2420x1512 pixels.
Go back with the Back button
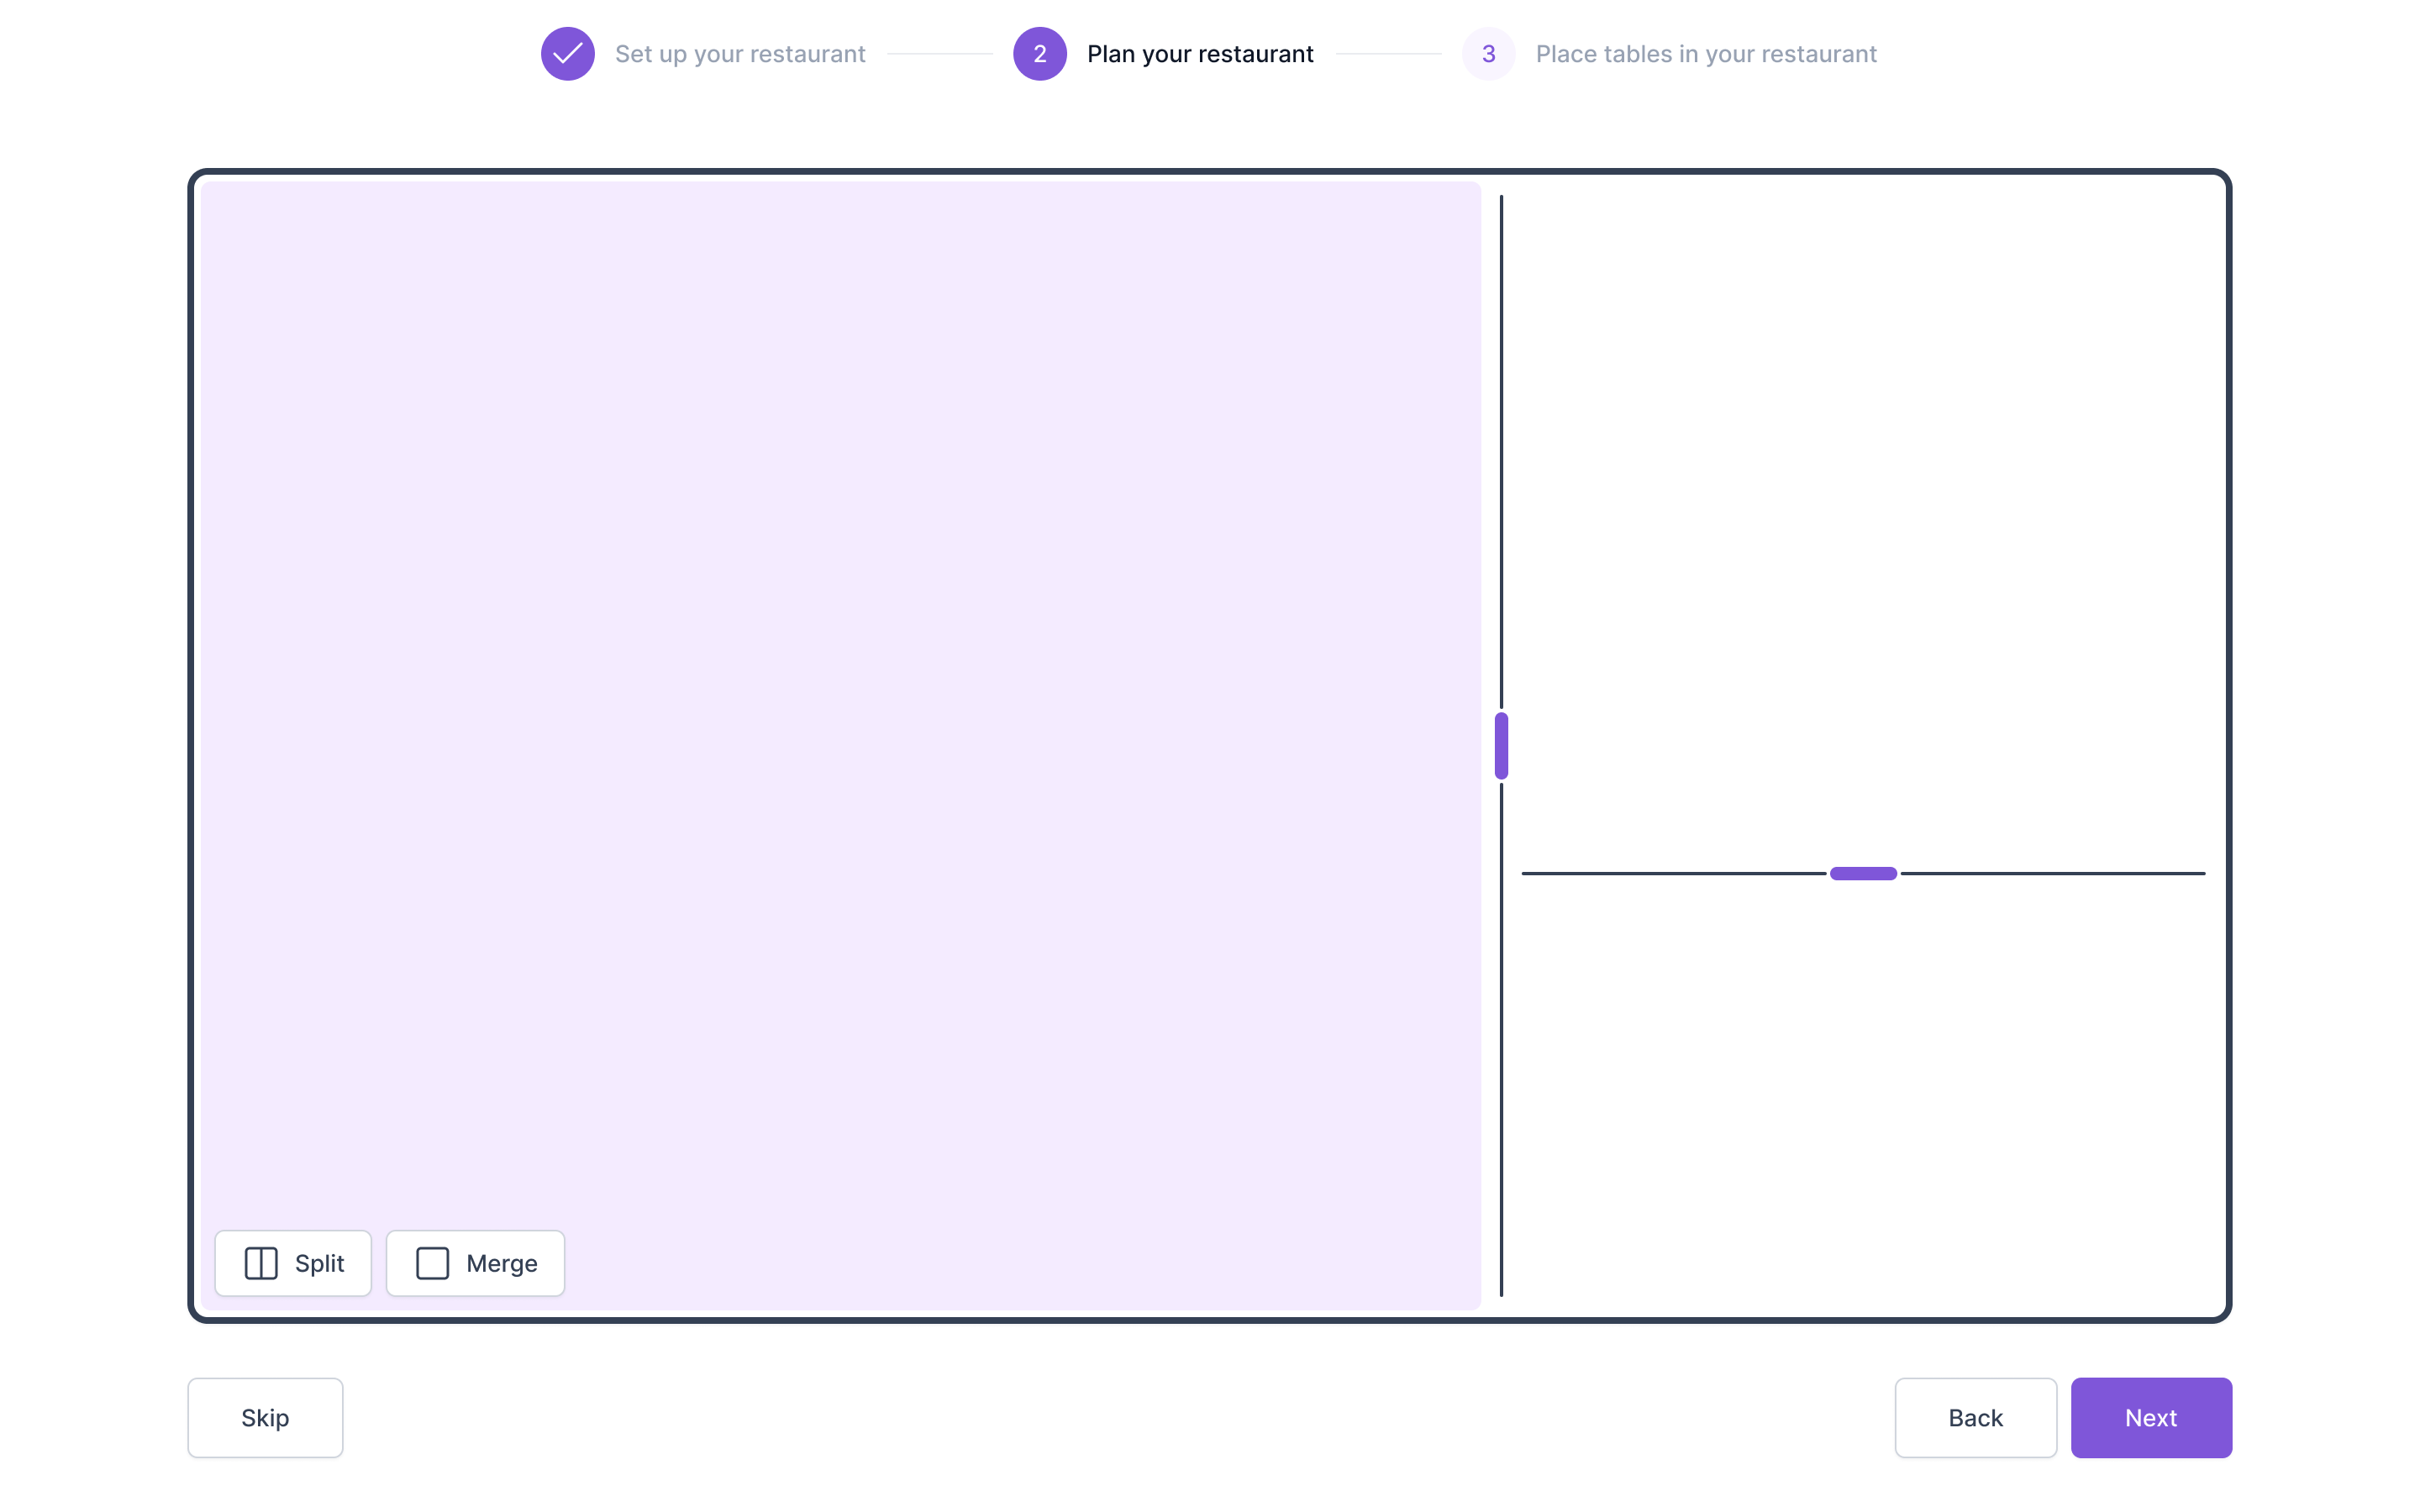[x=1975, y=1417]
